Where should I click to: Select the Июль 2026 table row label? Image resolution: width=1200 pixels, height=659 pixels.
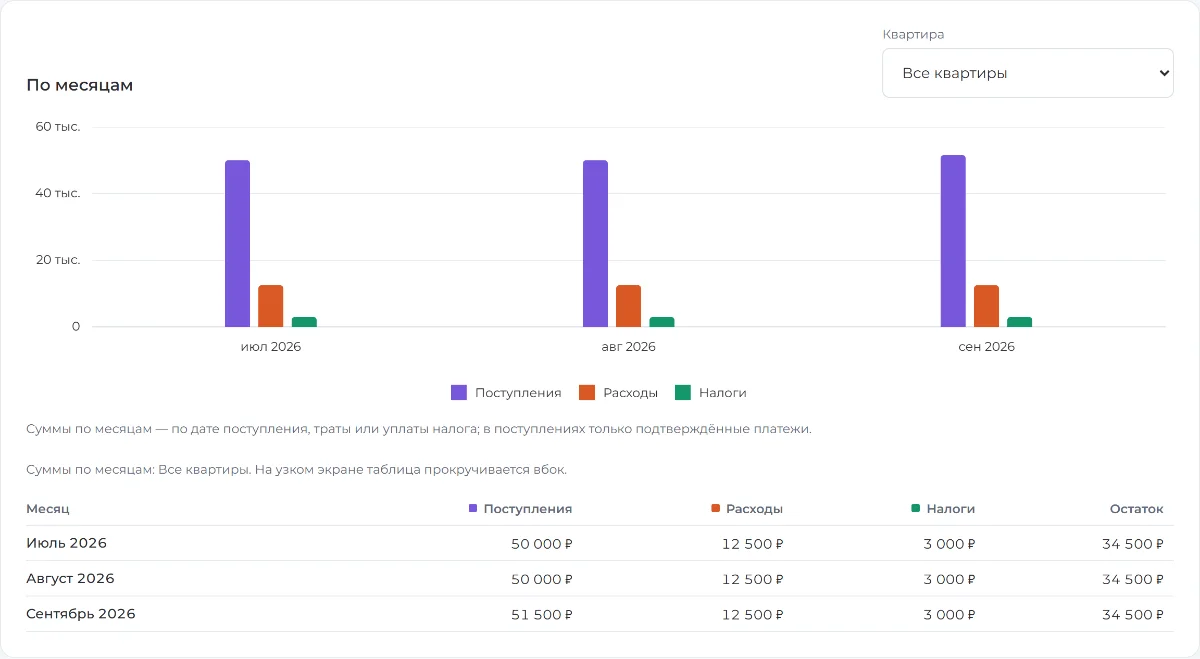point(66,543)
